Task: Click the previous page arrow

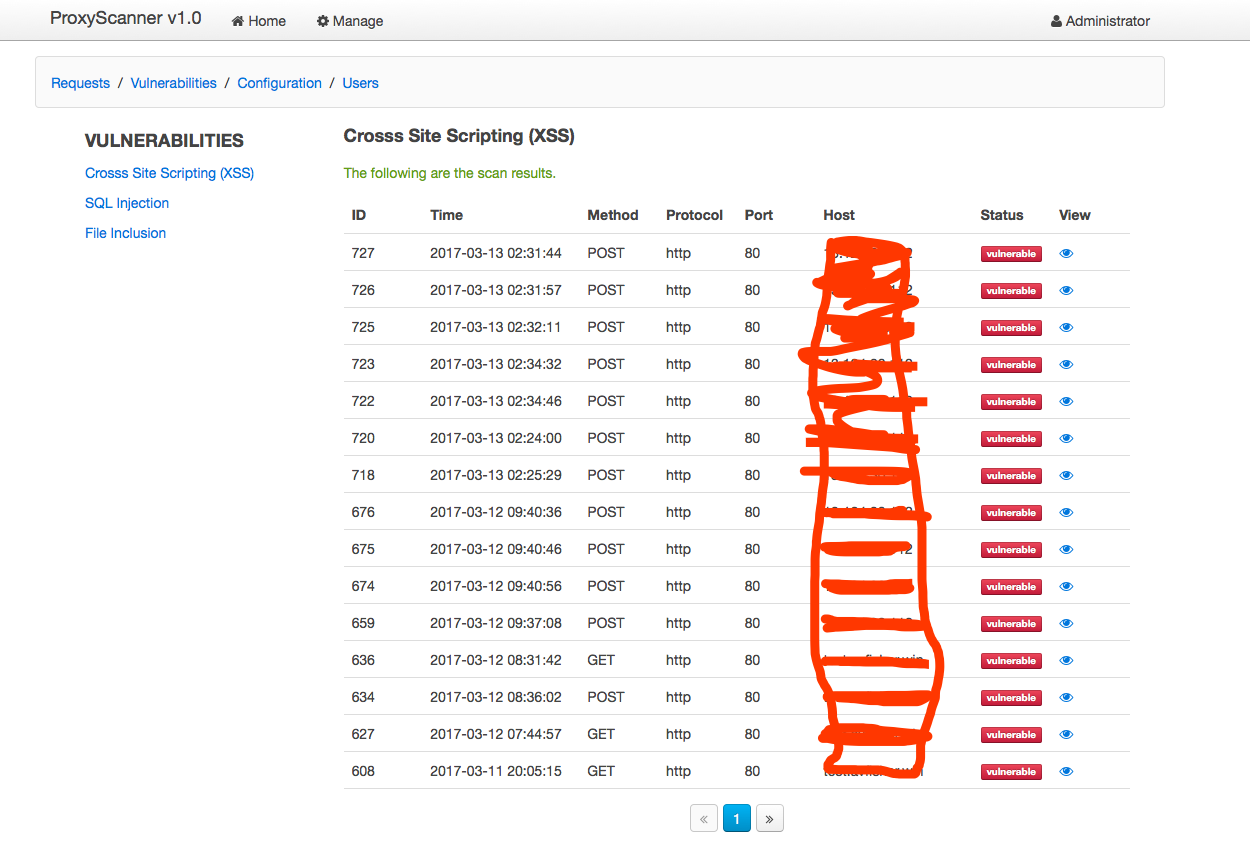Action: pos(704,819)
